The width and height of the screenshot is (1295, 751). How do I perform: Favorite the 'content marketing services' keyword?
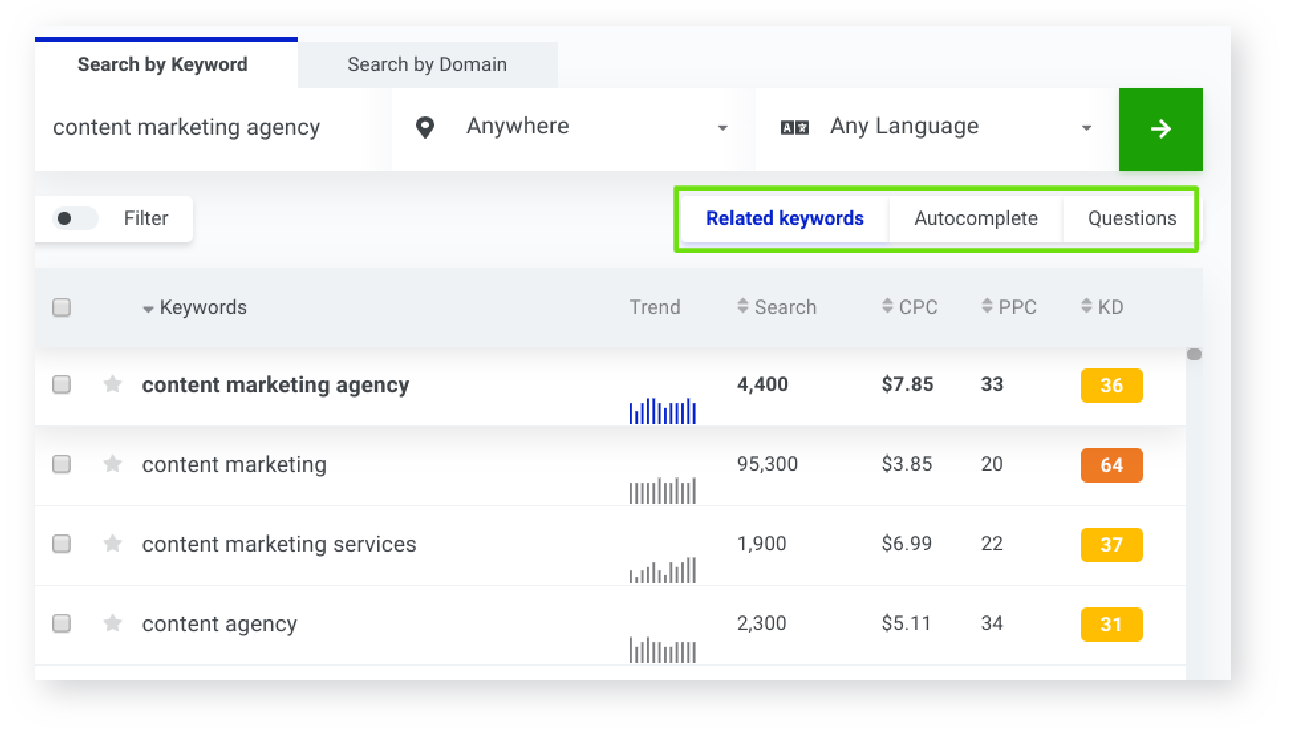[113, 544]
